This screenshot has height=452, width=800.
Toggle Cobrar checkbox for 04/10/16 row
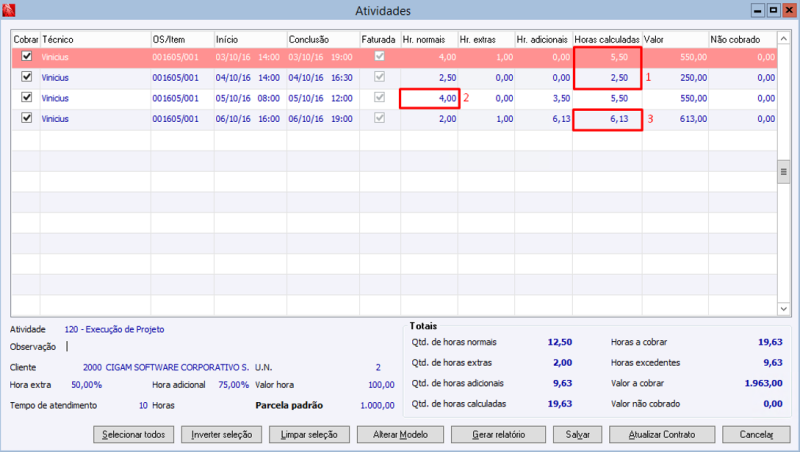point(27,77)
